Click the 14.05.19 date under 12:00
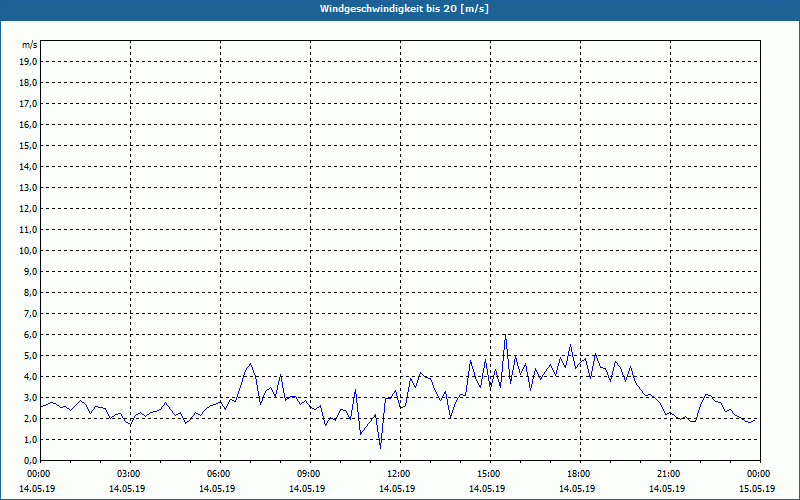This screenshot has height=500, width=800. [397, 489]
